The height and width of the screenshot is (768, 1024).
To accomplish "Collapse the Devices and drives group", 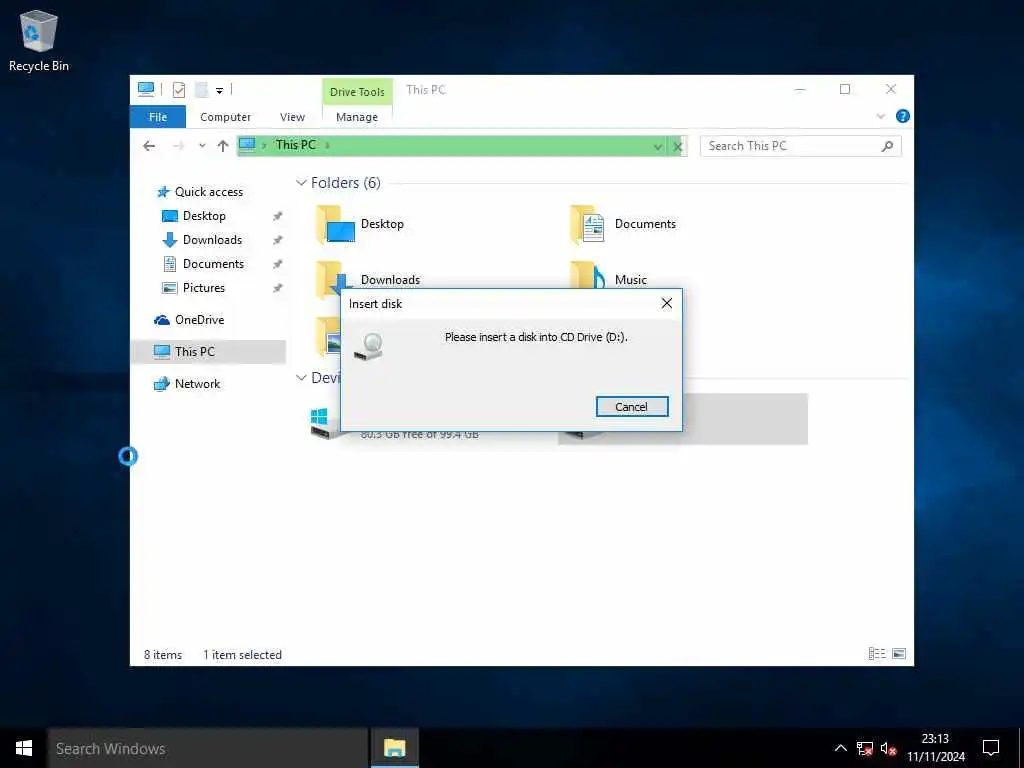I will 301,377.
